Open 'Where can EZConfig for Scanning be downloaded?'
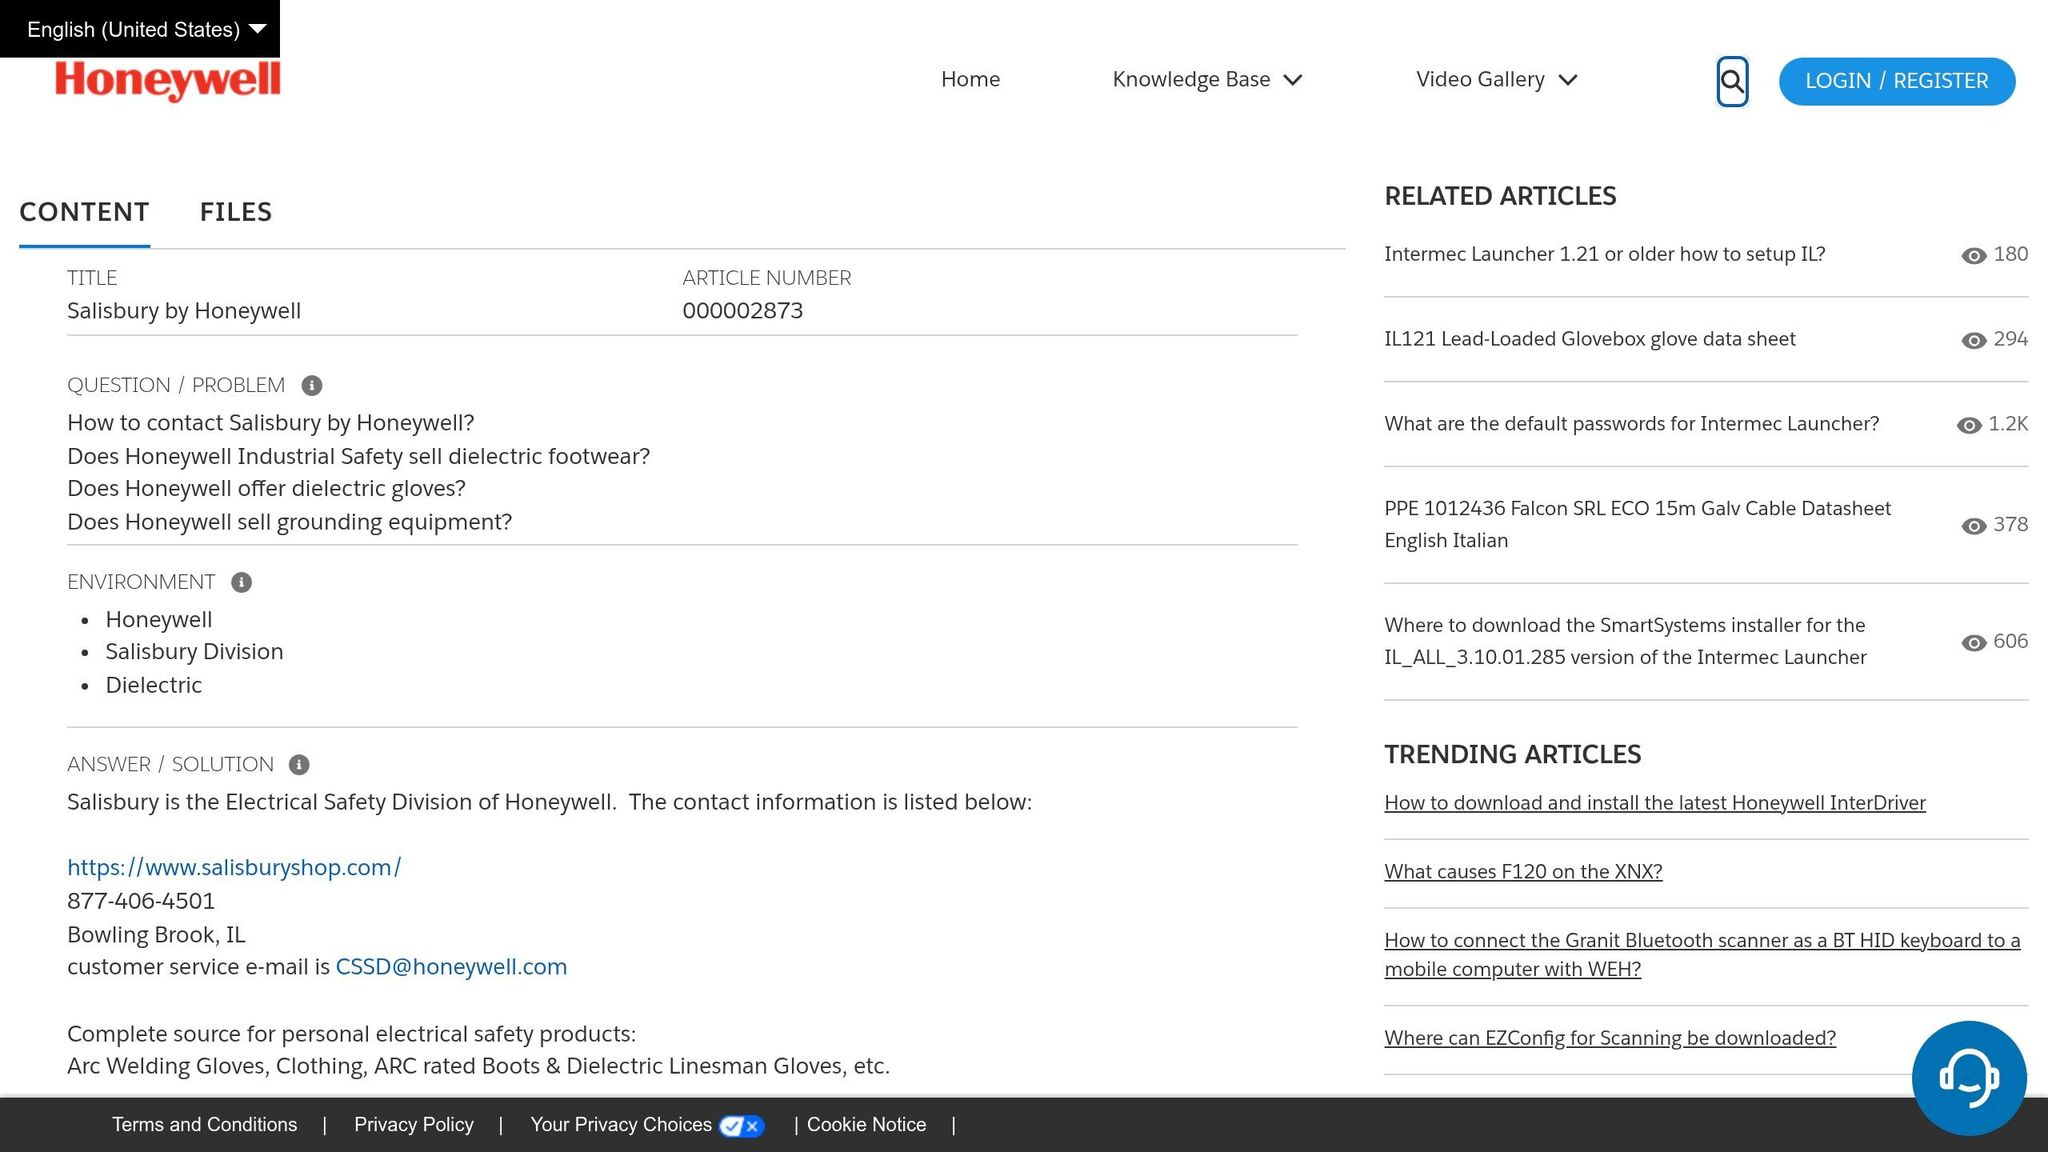 click(x=1610, y=1038)
